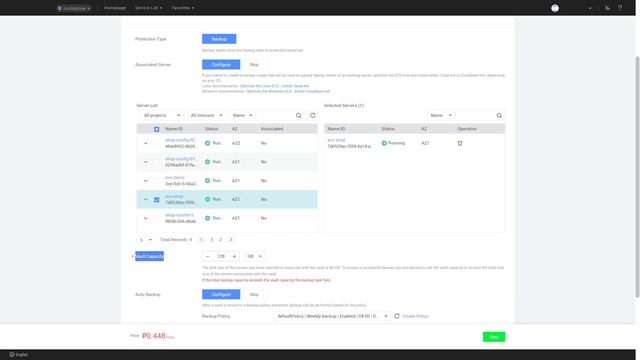Viewport: 640px width, 360px height.
Task: Select Backup protection type
Action: point(219,39)
